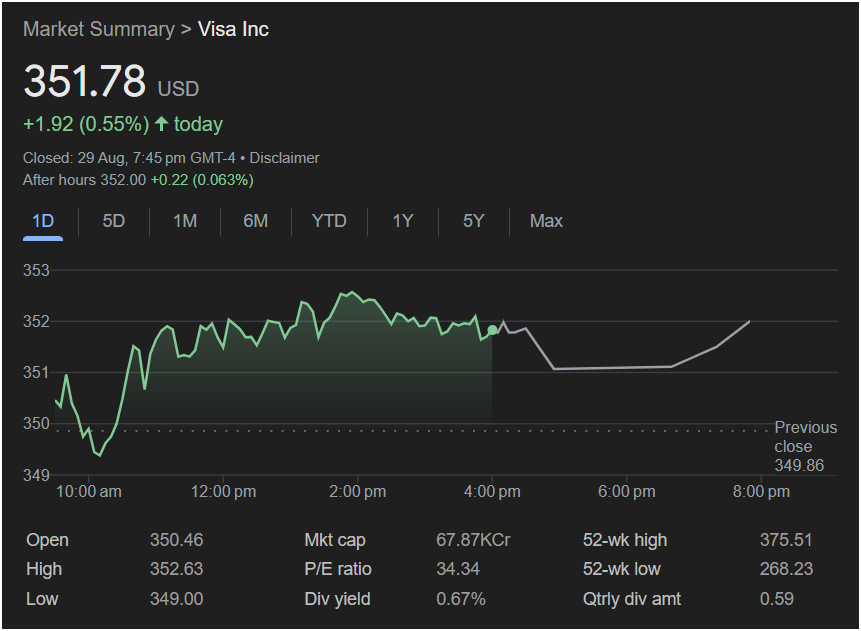Image resolution: width=861 pixels, height=631 pixels.
Task: Click the 8:00 pm axis label
Action: 761,492
